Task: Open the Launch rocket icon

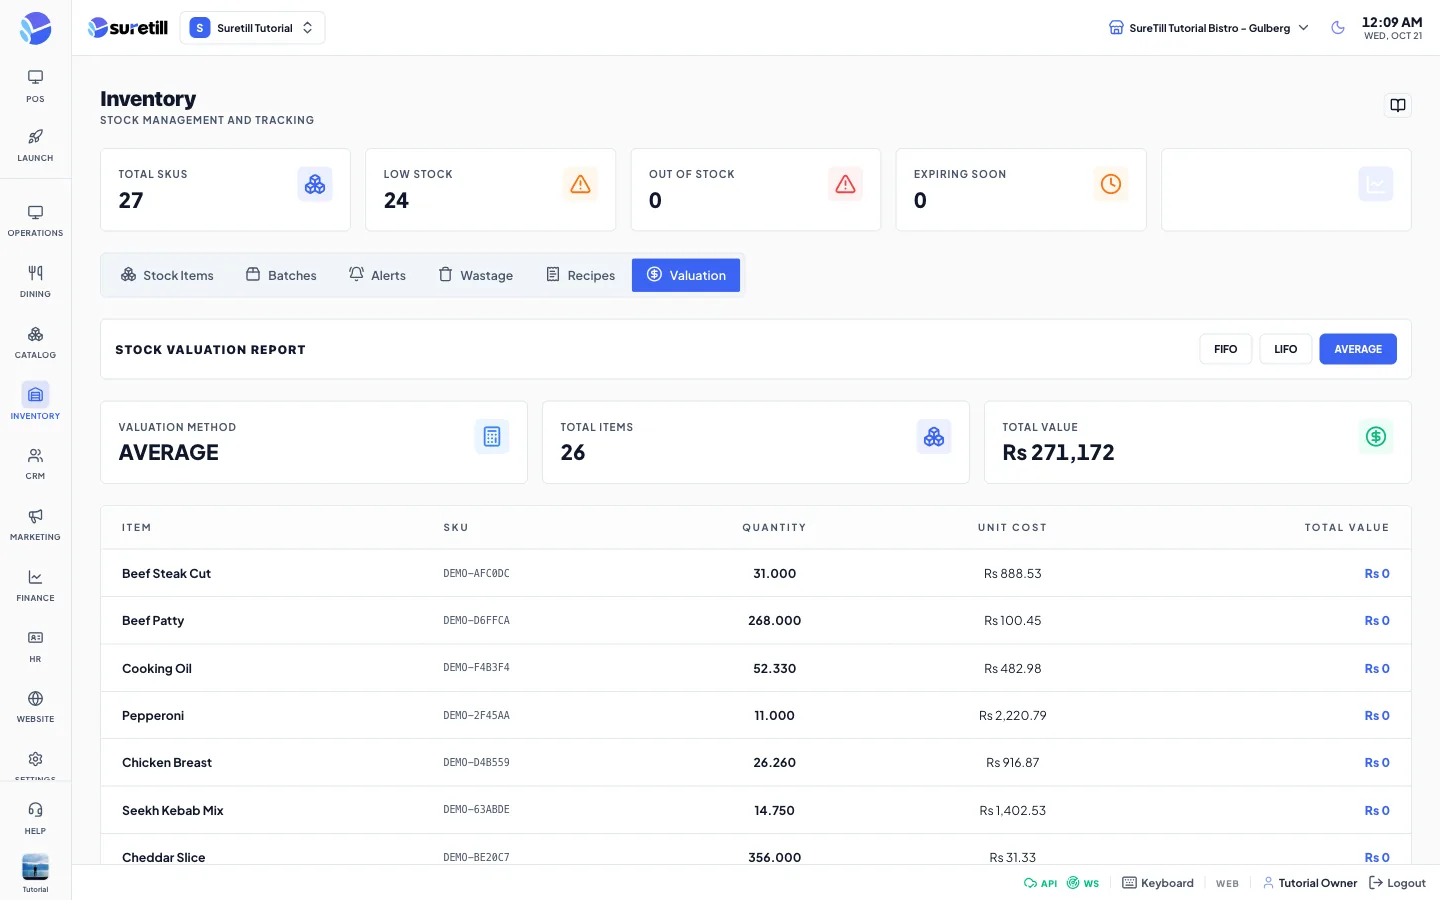Action: (35, 145)
